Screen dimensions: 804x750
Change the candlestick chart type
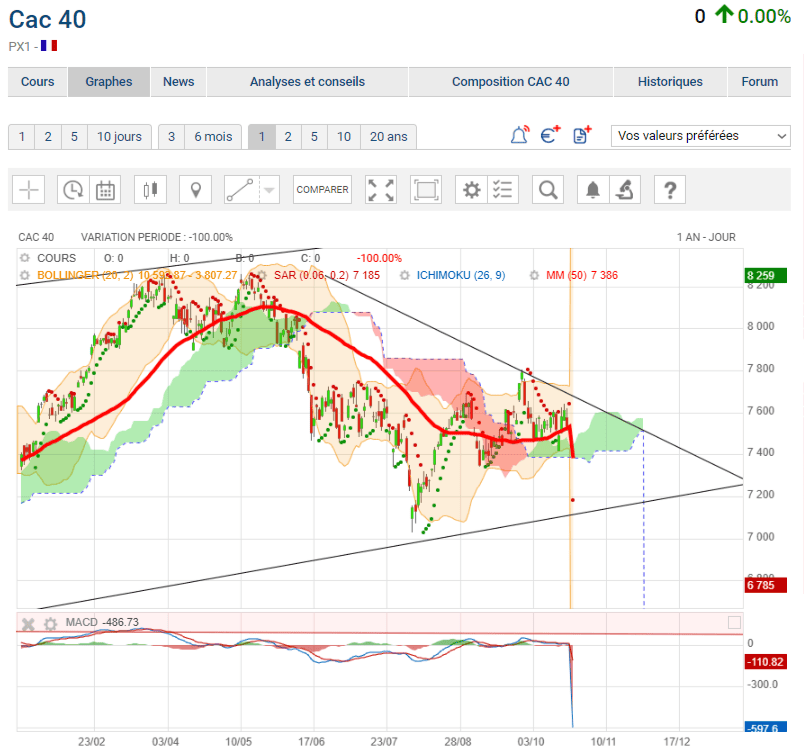[150, 190]
